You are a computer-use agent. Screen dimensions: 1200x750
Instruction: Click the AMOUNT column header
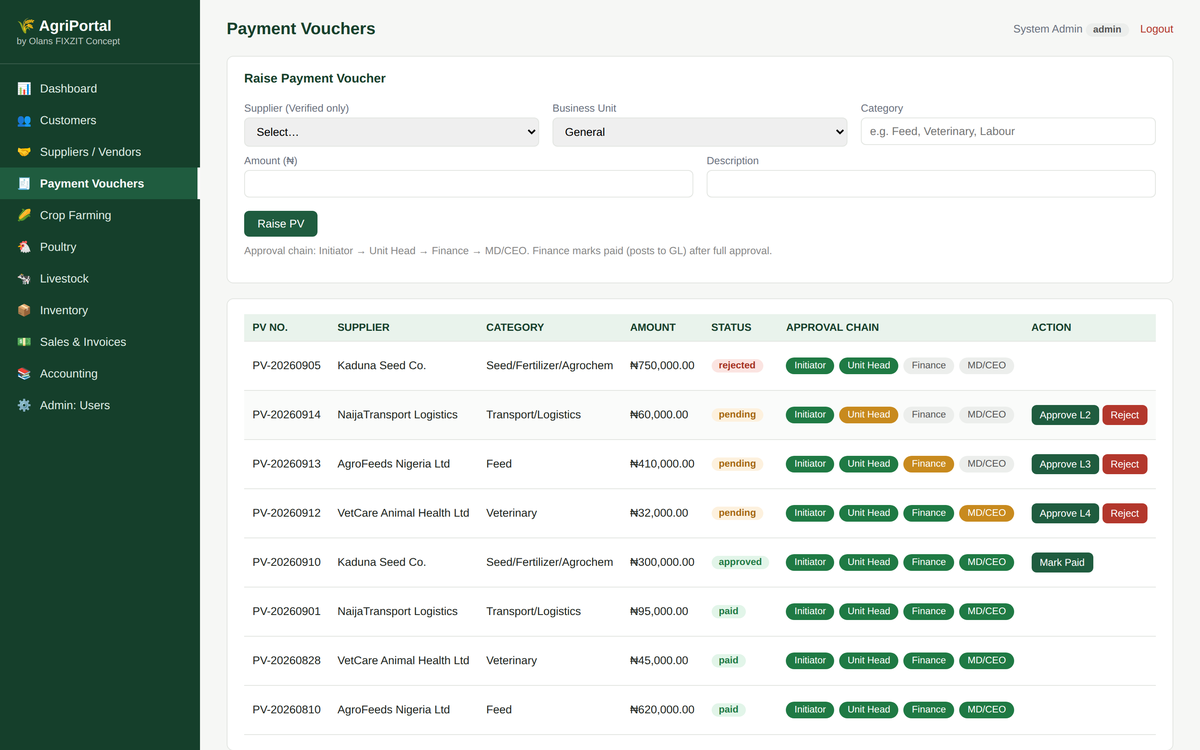pyautogui.click(x=653, y=327)
